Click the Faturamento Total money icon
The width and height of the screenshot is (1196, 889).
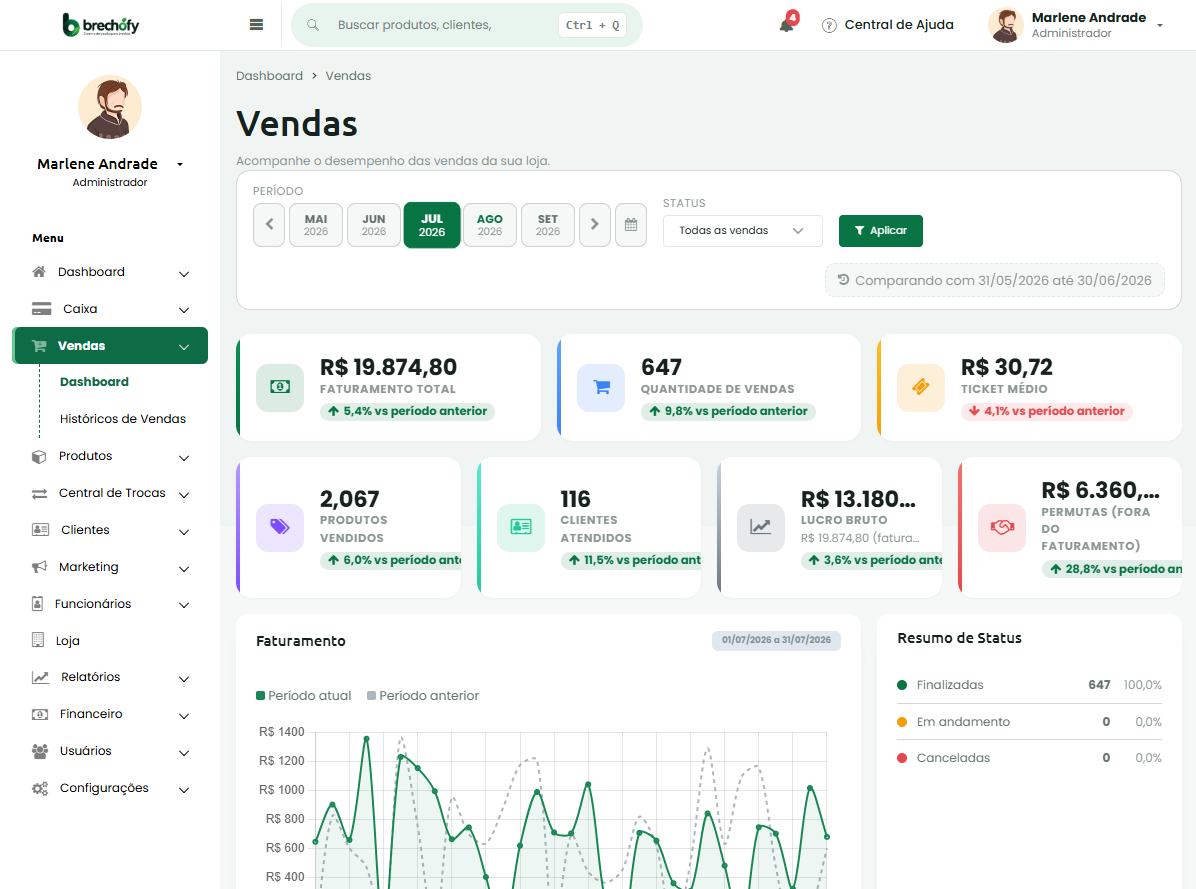280,387
